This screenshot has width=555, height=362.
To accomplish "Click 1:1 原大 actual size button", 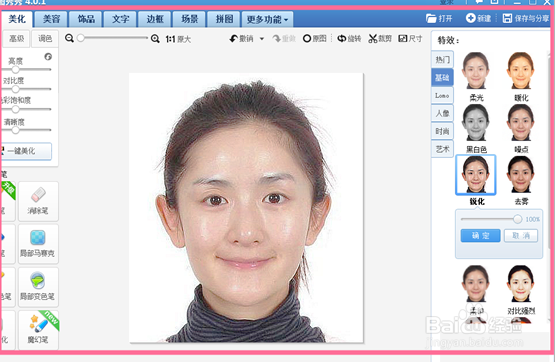I will [x=178, y=39].
